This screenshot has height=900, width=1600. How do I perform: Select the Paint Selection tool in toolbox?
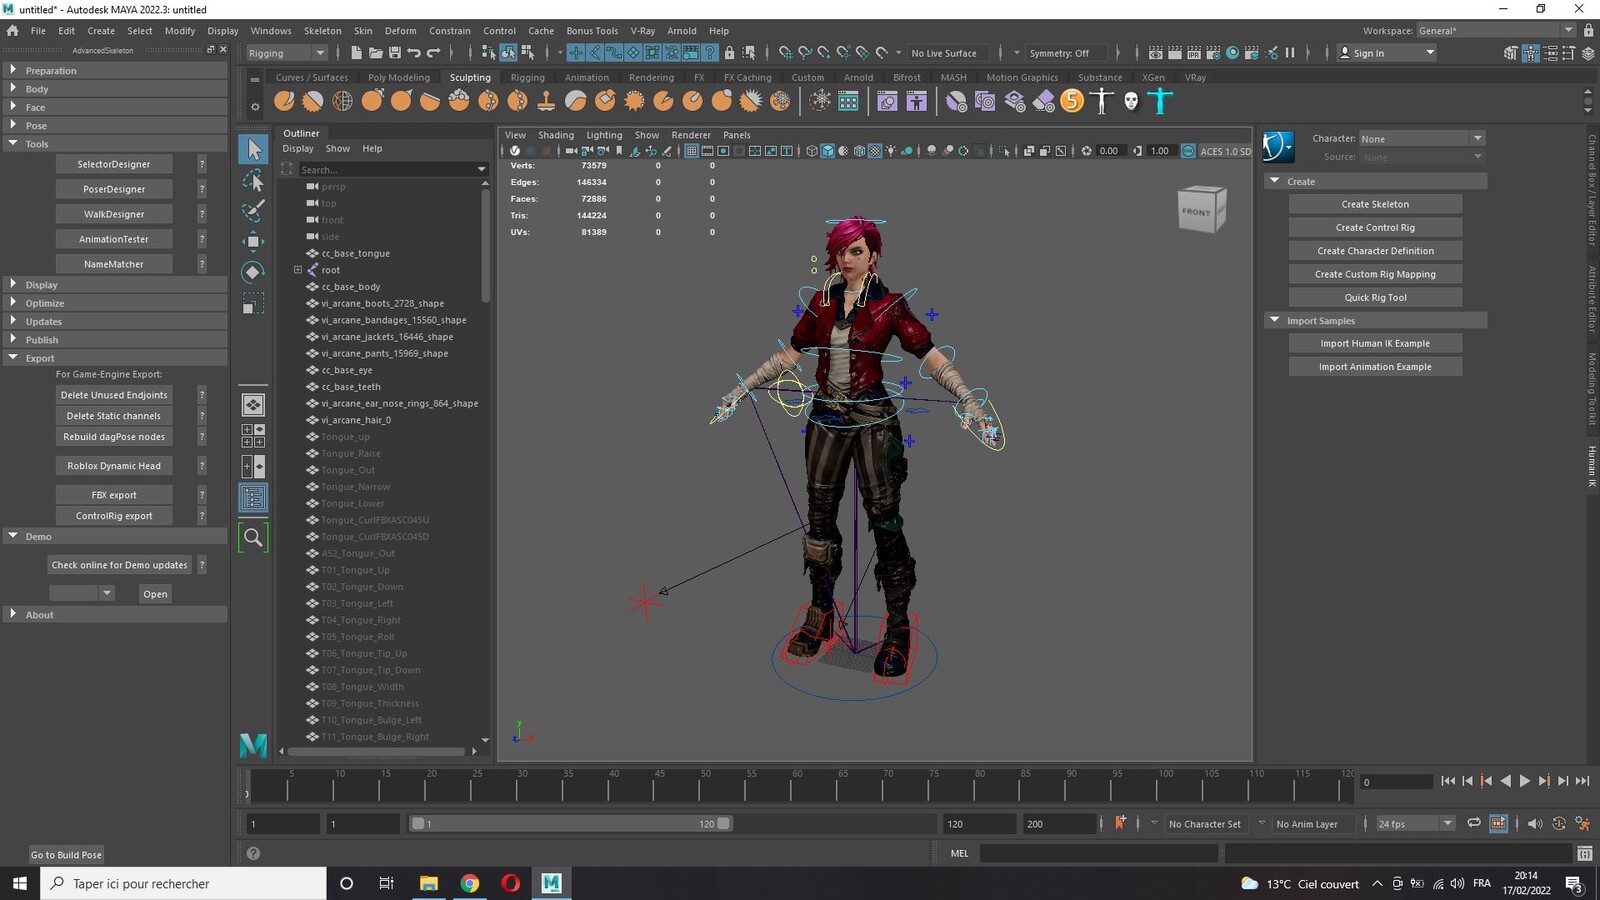point(254,211)
